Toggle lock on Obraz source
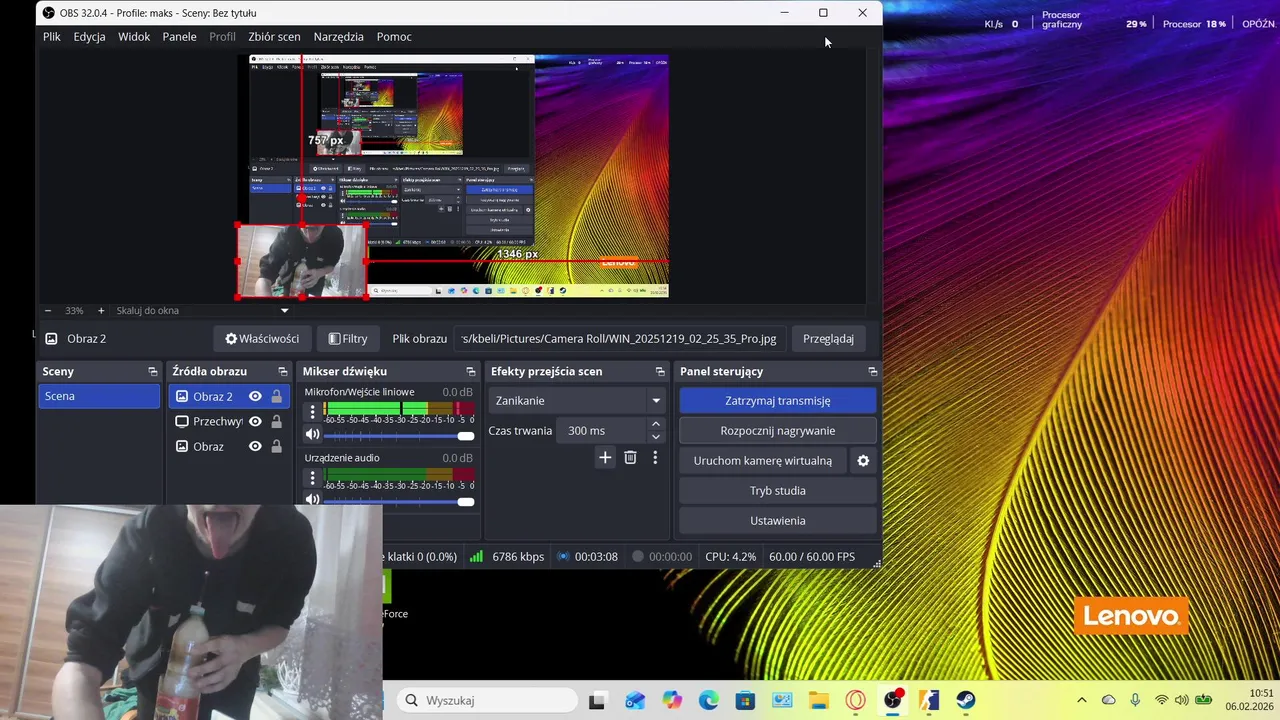The width and height of the screenshot is (1280, 720). click(x=276, y=446)
